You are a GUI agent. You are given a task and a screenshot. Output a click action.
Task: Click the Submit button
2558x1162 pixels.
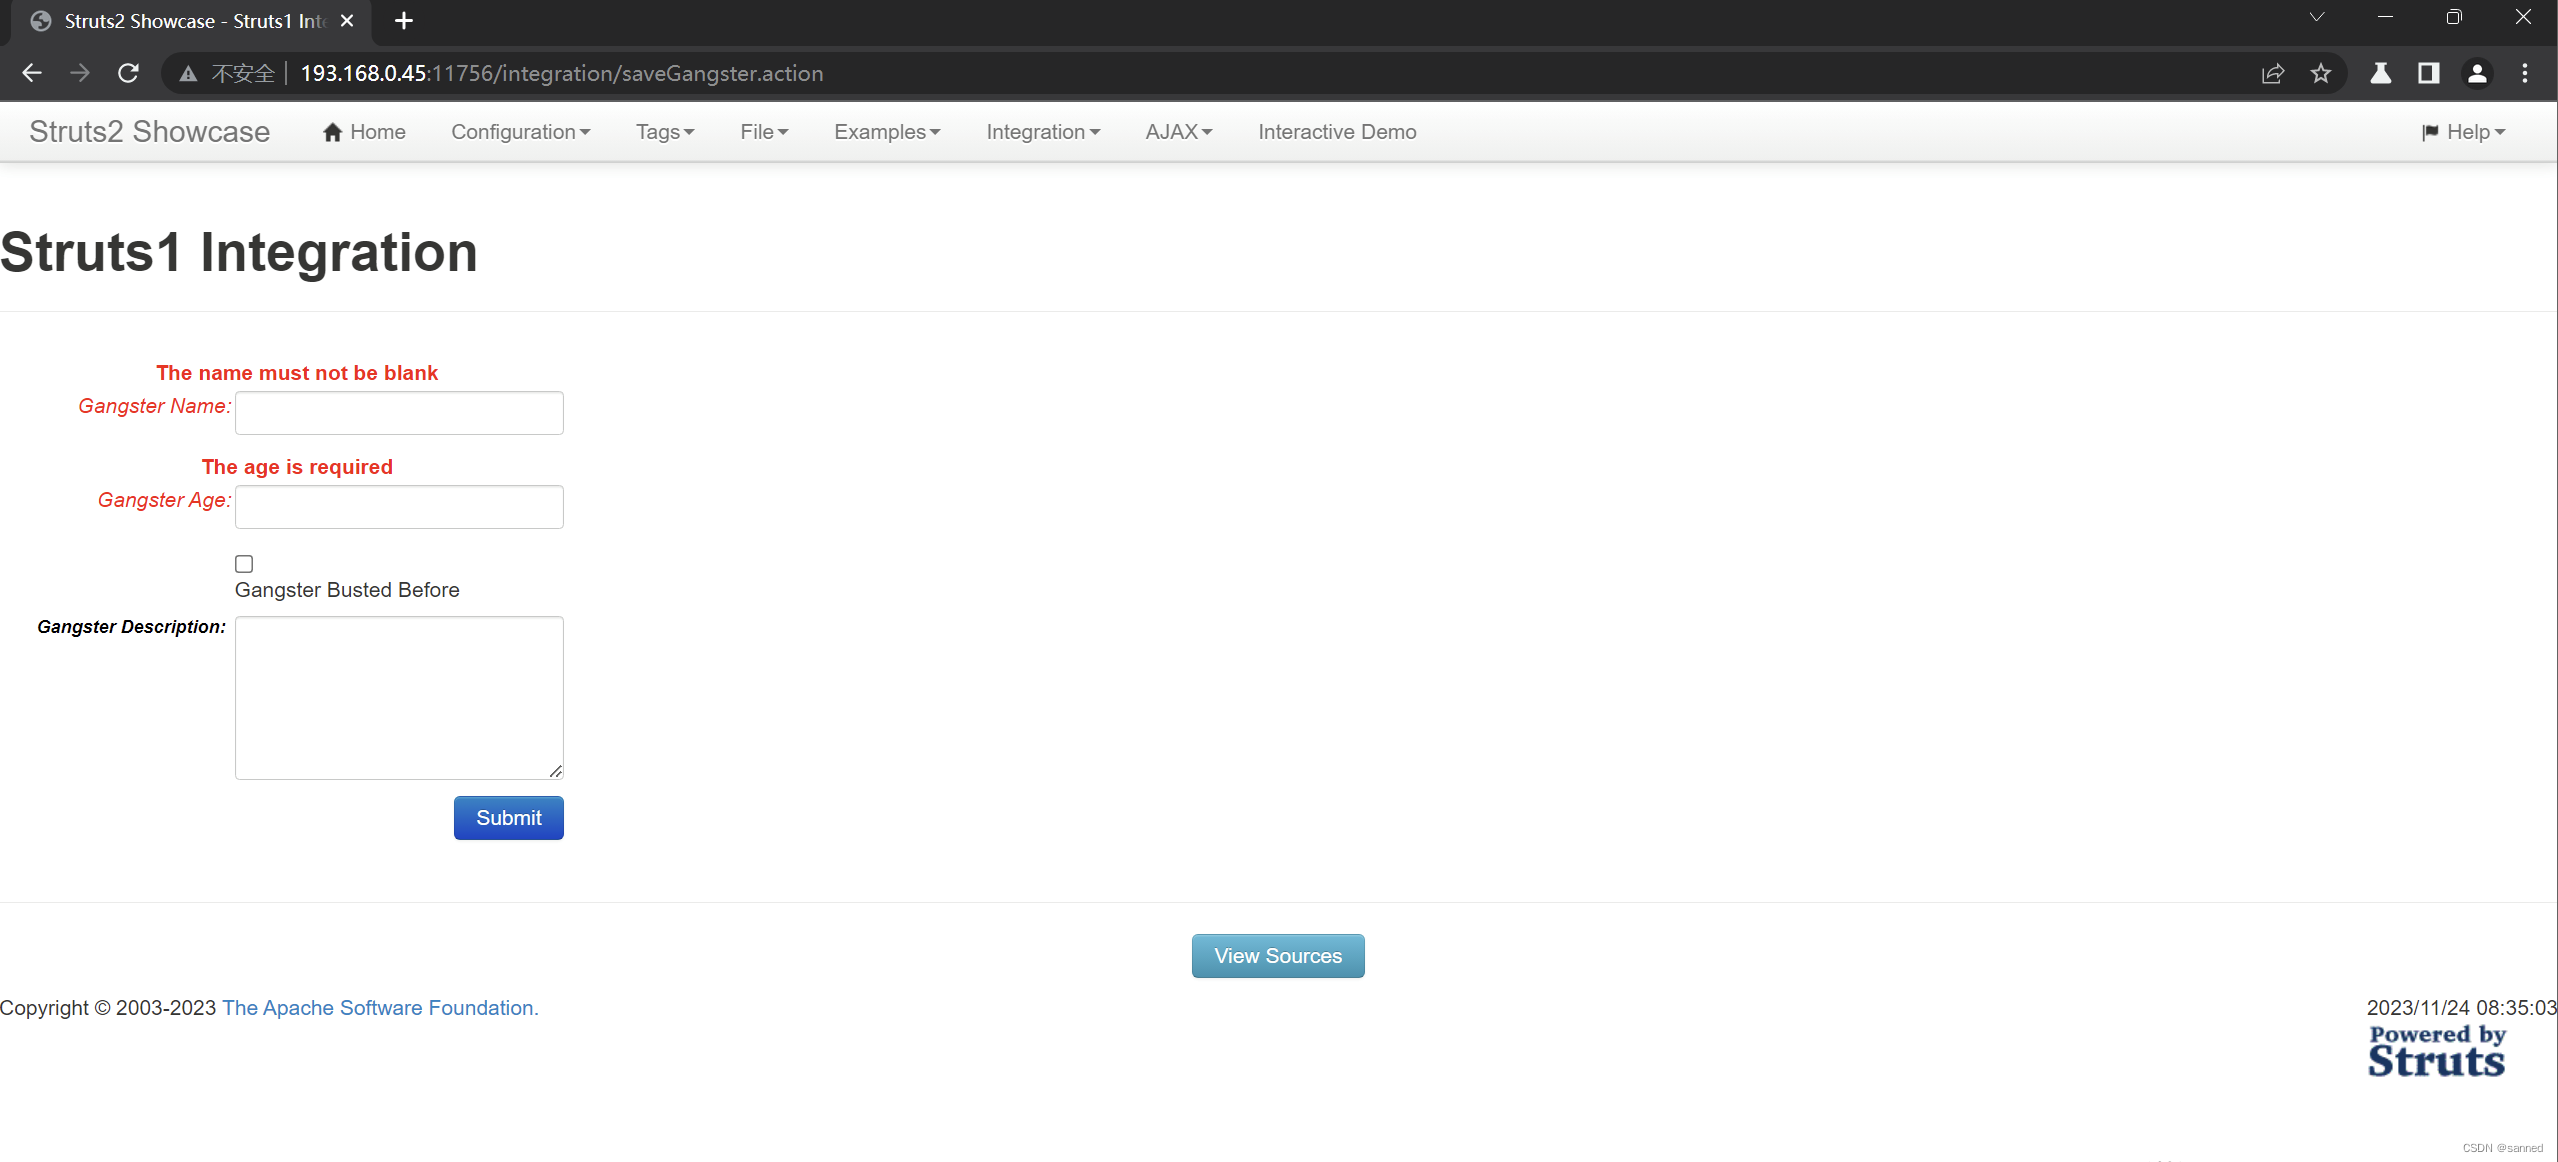click(508, 818)
